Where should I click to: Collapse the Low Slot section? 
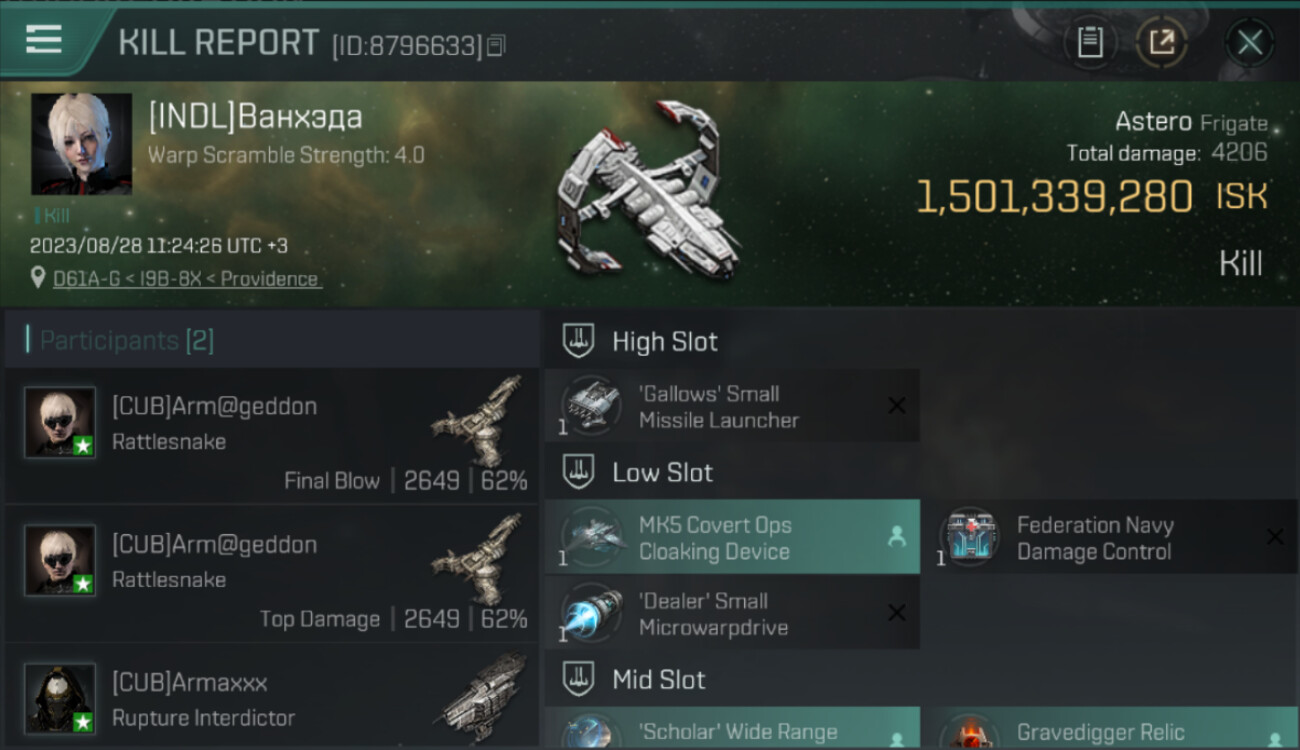tap(578, 472)
